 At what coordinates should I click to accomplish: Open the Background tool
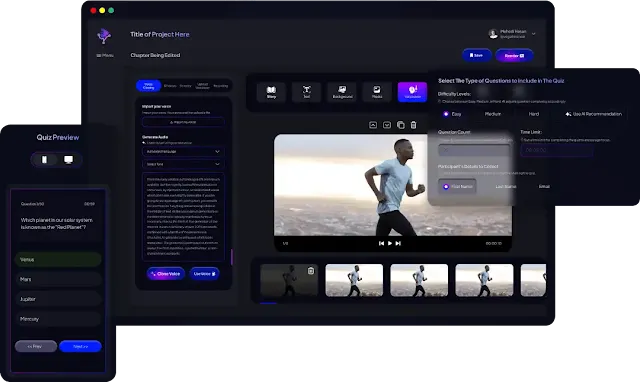click(x=342, y=92)
